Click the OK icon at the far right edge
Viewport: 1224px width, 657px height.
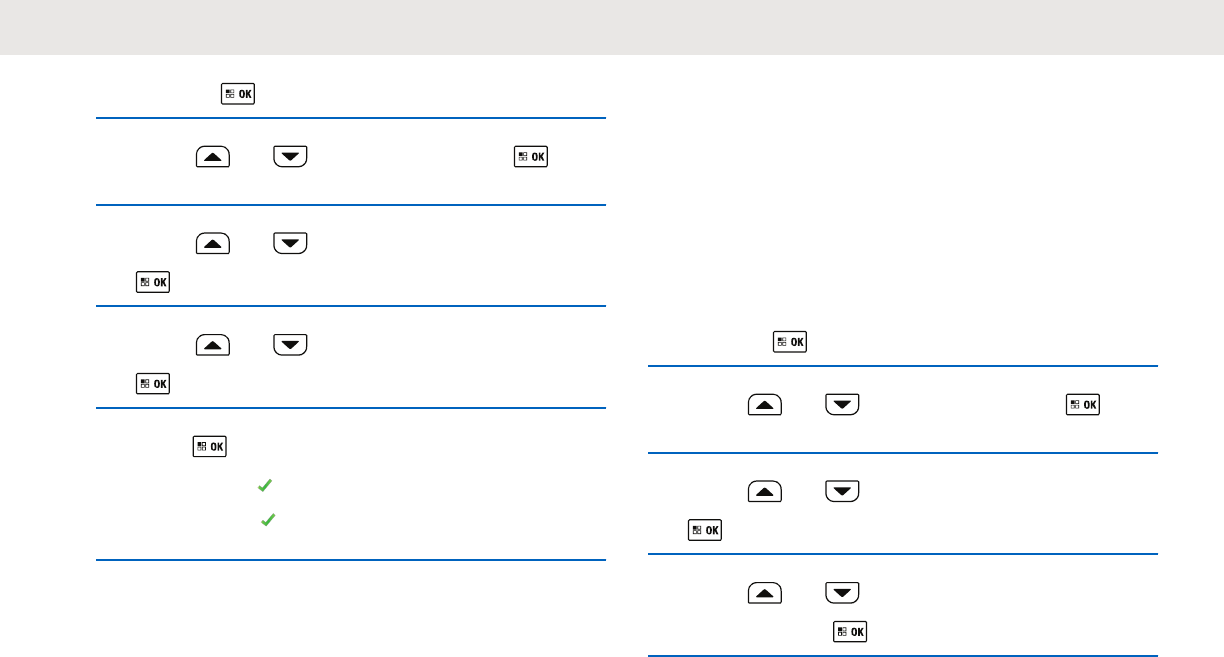tap(1083, 405)
